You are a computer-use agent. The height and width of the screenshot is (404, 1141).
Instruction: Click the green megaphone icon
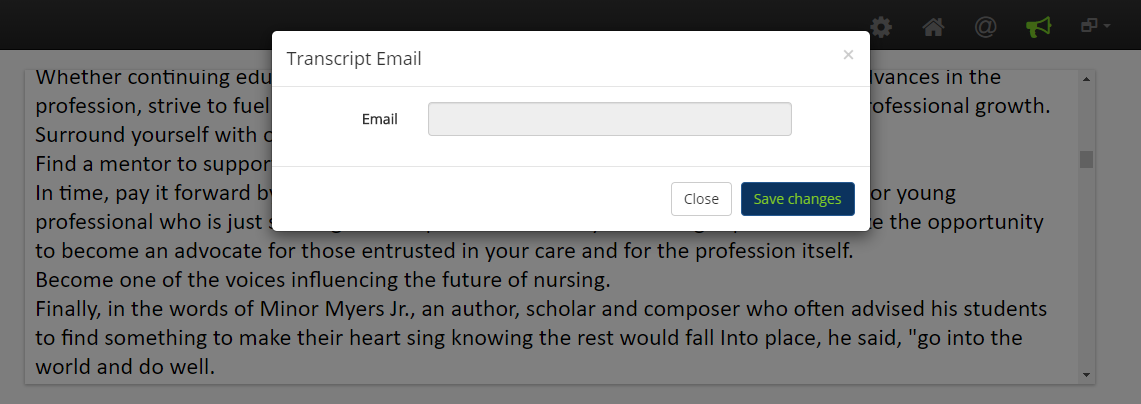point(1038,27)
